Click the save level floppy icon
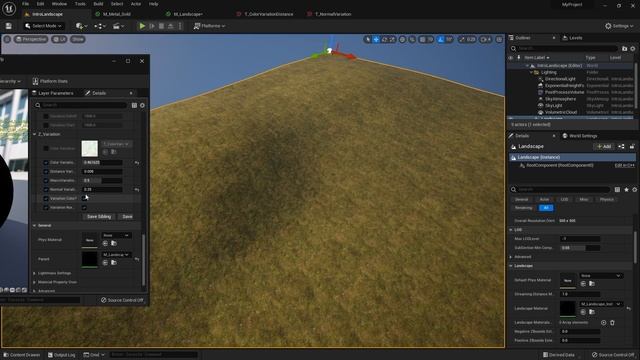Screen dimensions: 640x360 point(9,26)
